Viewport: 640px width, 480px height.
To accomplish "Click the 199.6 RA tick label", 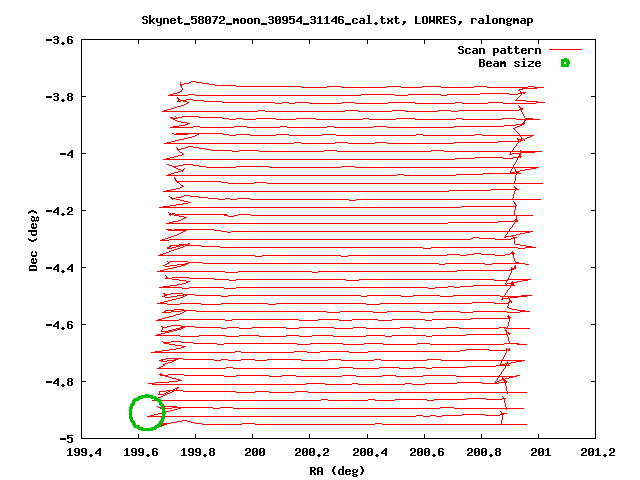I will (141, 452).
